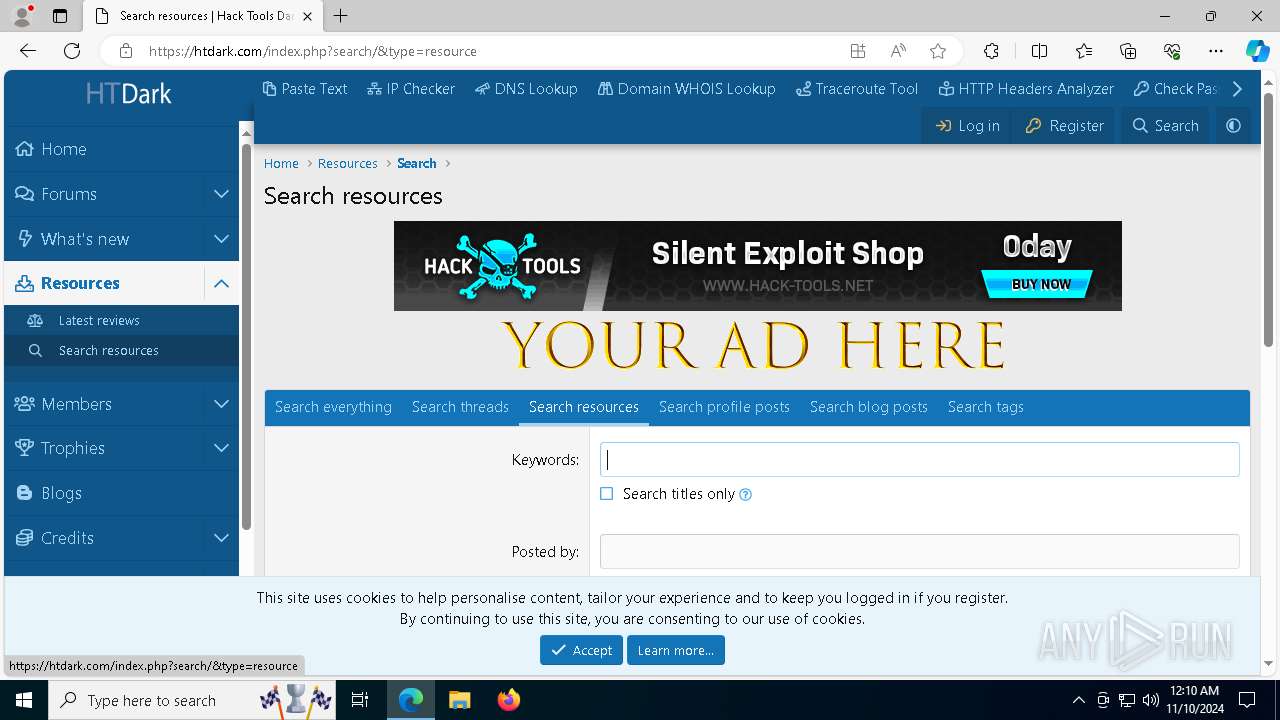This screenshot has height=720, width=1280.
Task: Open the DNS Lookup tool
Action: (x=526, y=88)
